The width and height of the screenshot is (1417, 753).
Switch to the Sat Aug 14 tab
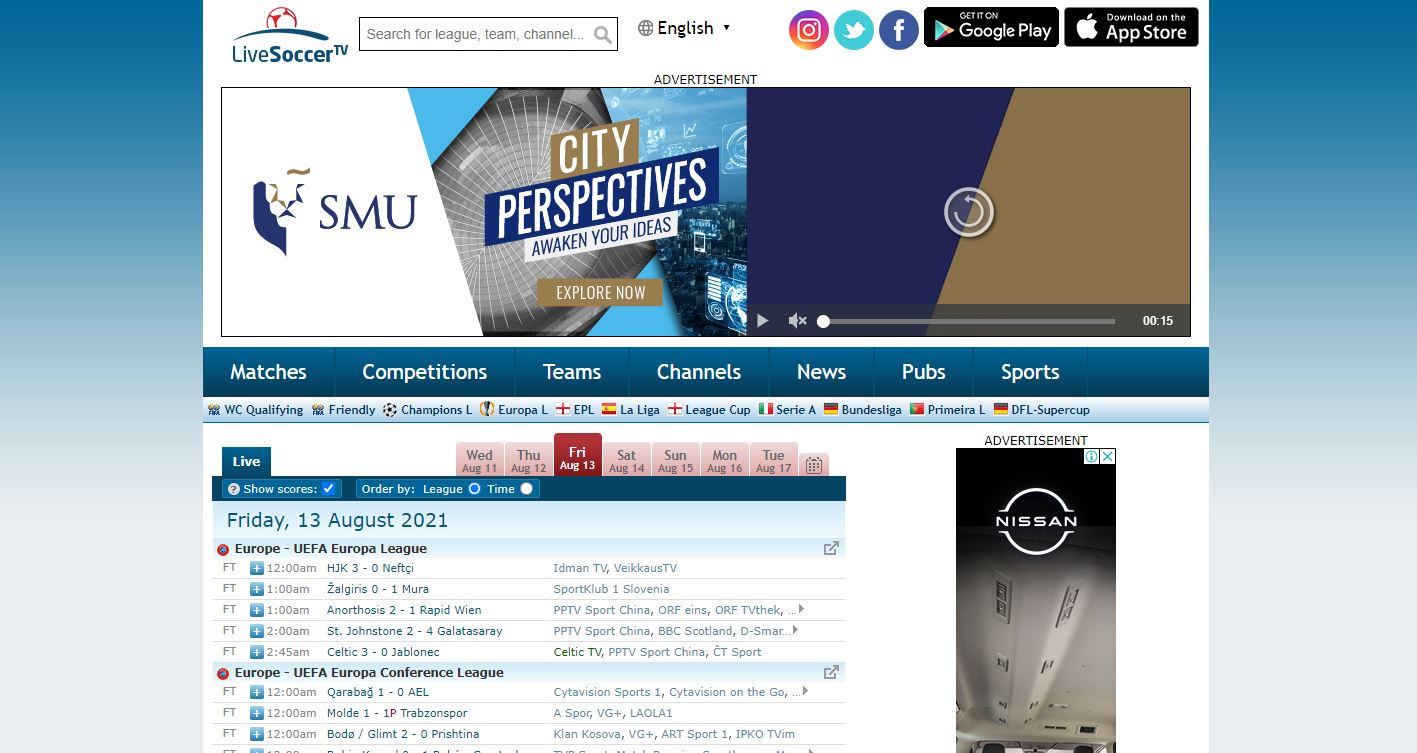coord(626,460)
